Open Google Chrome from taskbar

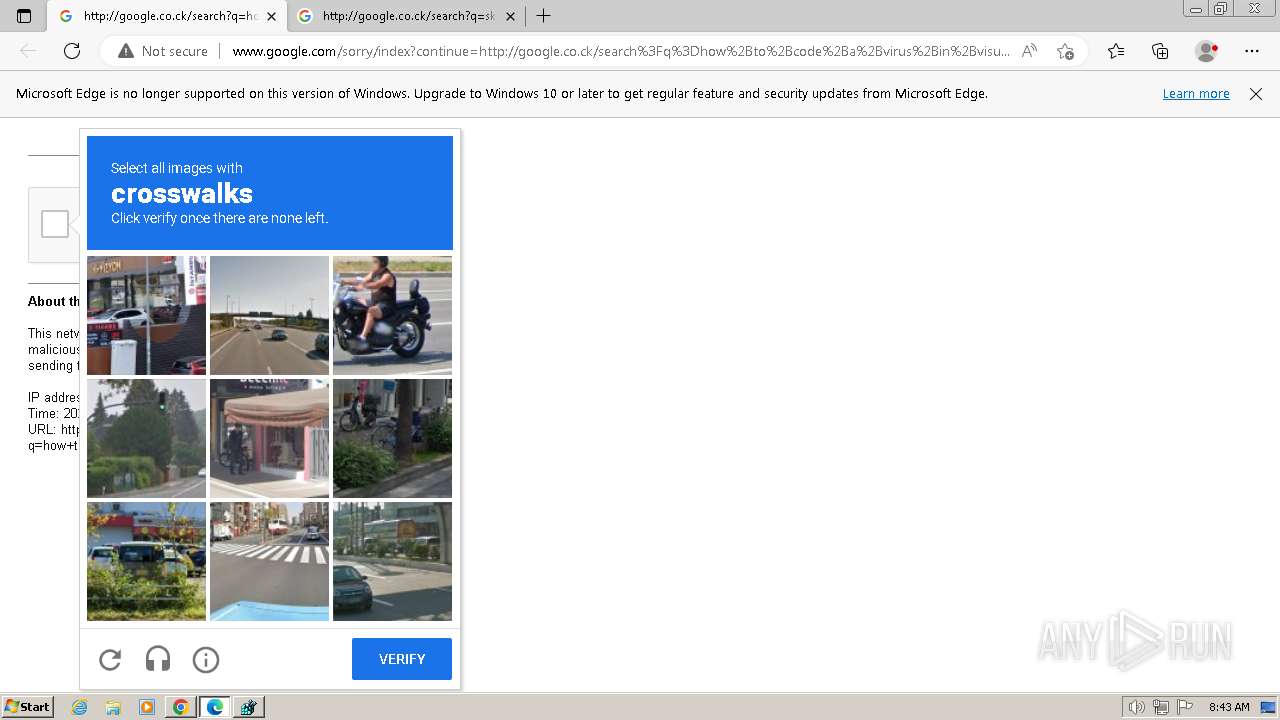tap(180, 707)
